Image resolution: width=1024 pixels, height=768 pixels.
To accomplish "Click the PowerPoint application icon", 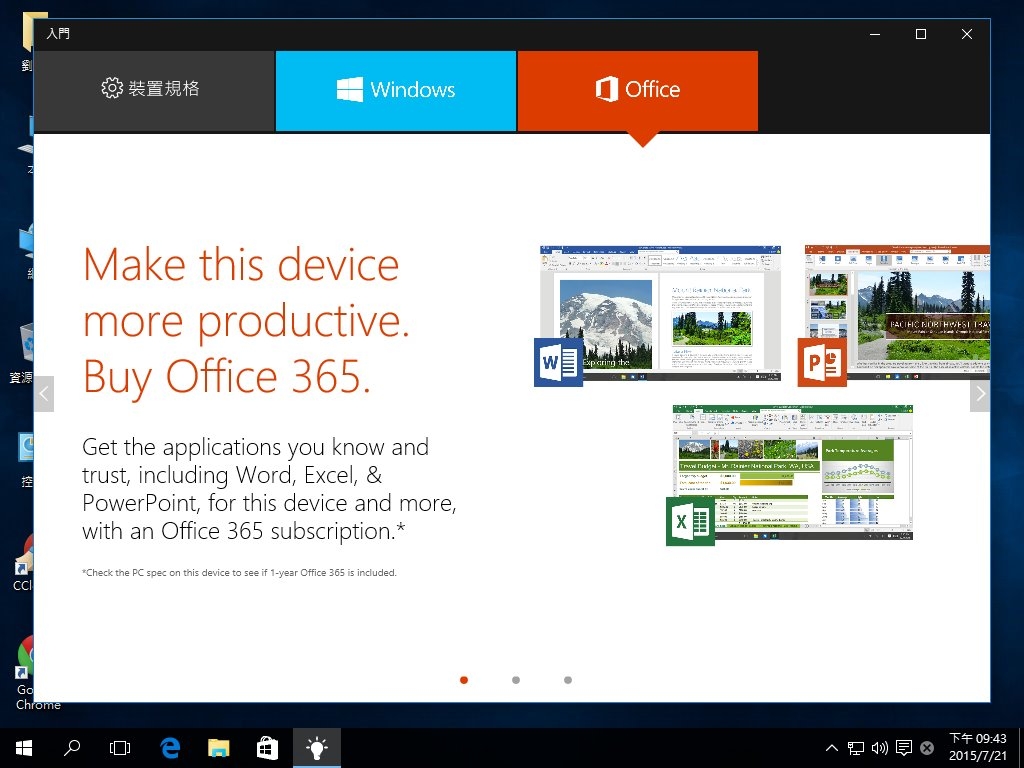I will coord(822,362).
